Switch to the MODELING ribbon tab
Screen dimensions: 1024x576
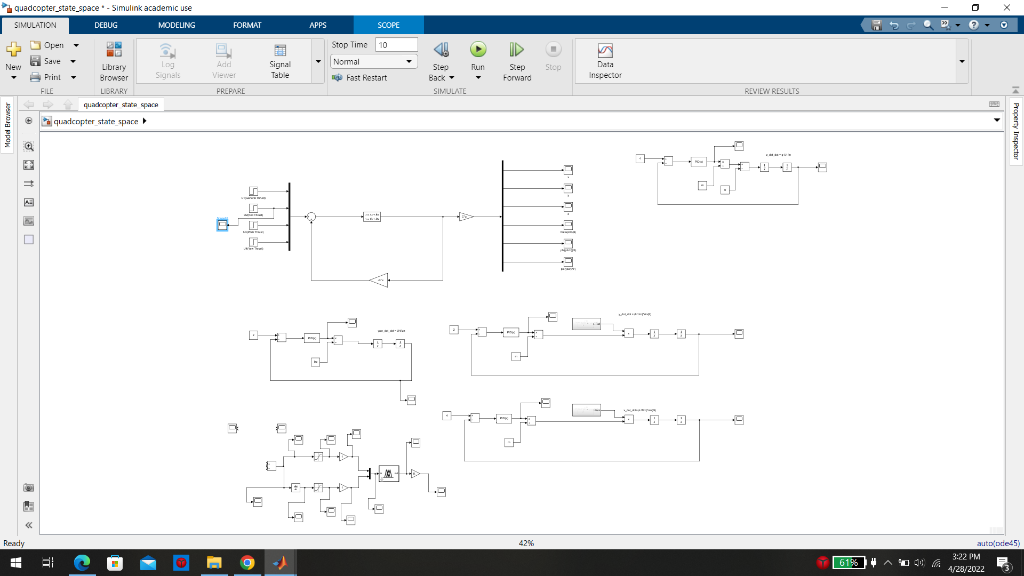click(x=176, y=26)
